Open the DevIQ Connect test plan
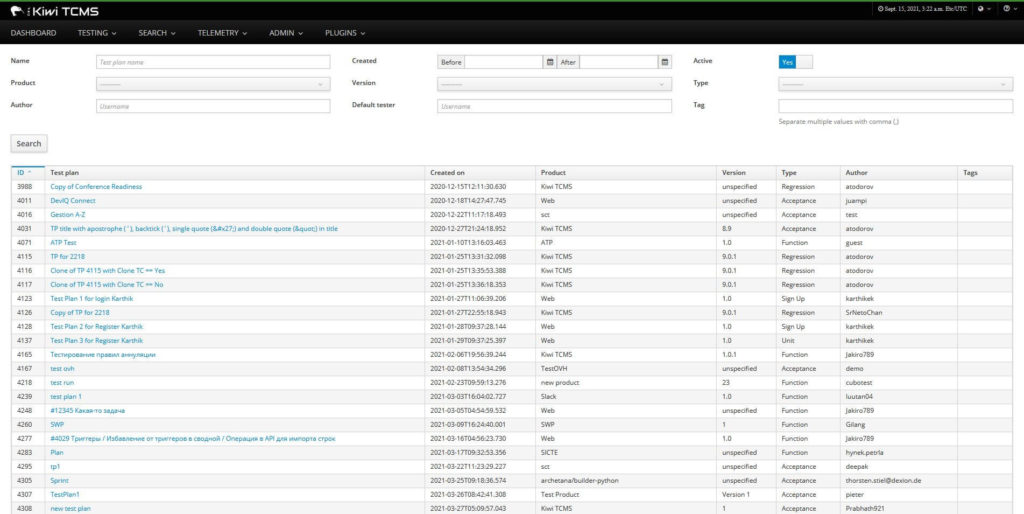Viewport: 1024px width, 514px height. (x=72, y=201)
